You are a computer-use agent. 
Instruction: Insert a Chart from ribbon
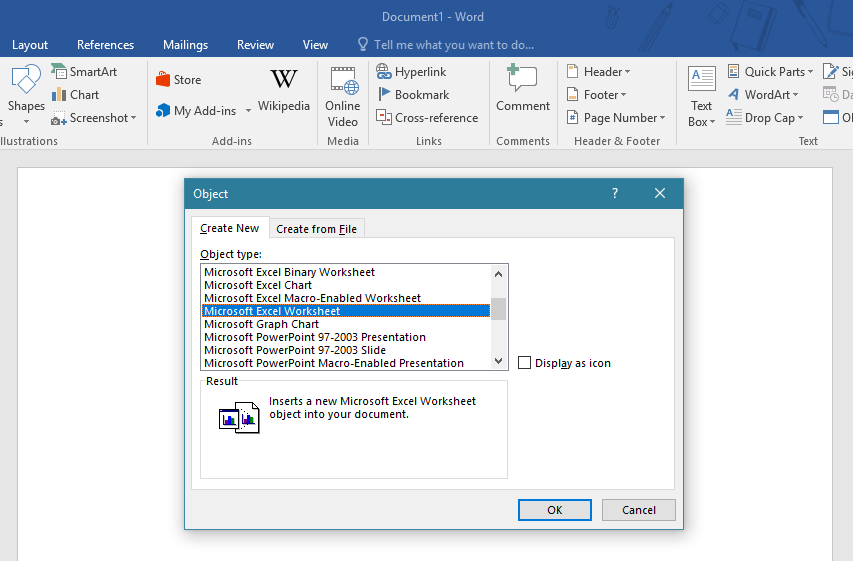tap(76, 95)
